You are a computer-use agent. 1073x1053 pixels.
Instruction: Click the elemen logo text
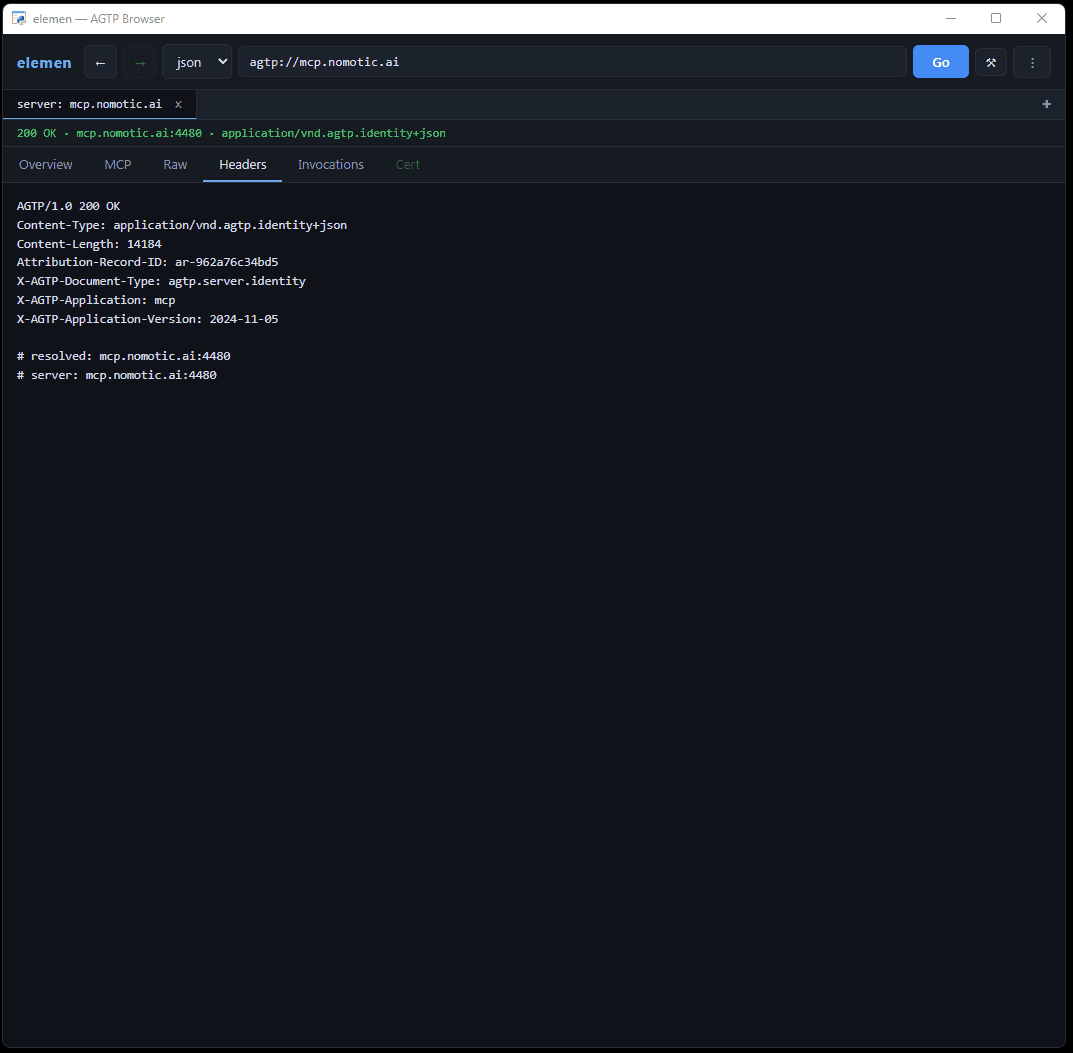44,62
